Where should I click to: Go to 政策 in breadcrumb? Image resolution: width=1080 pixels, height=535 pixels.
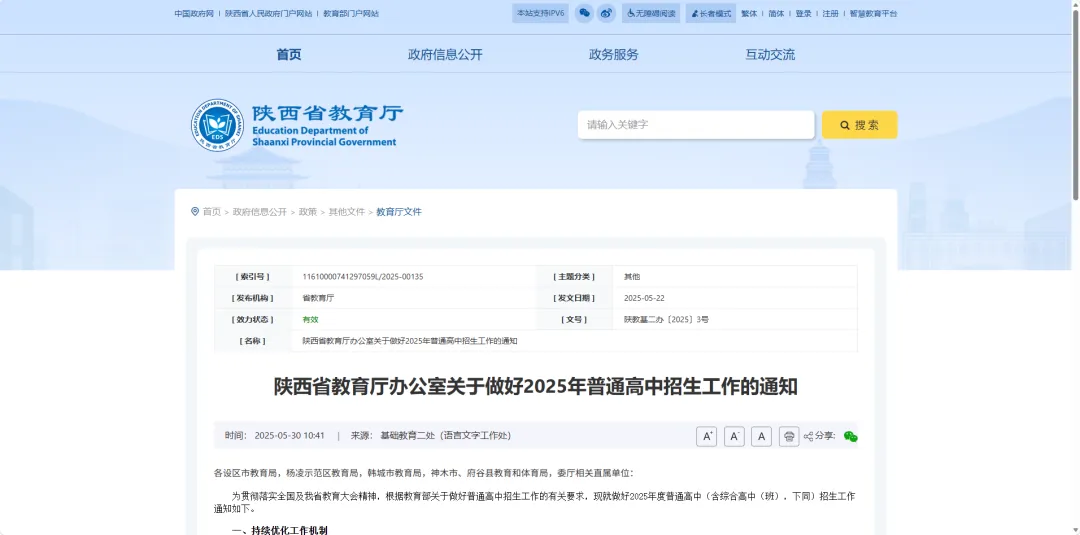click(307, 212)
